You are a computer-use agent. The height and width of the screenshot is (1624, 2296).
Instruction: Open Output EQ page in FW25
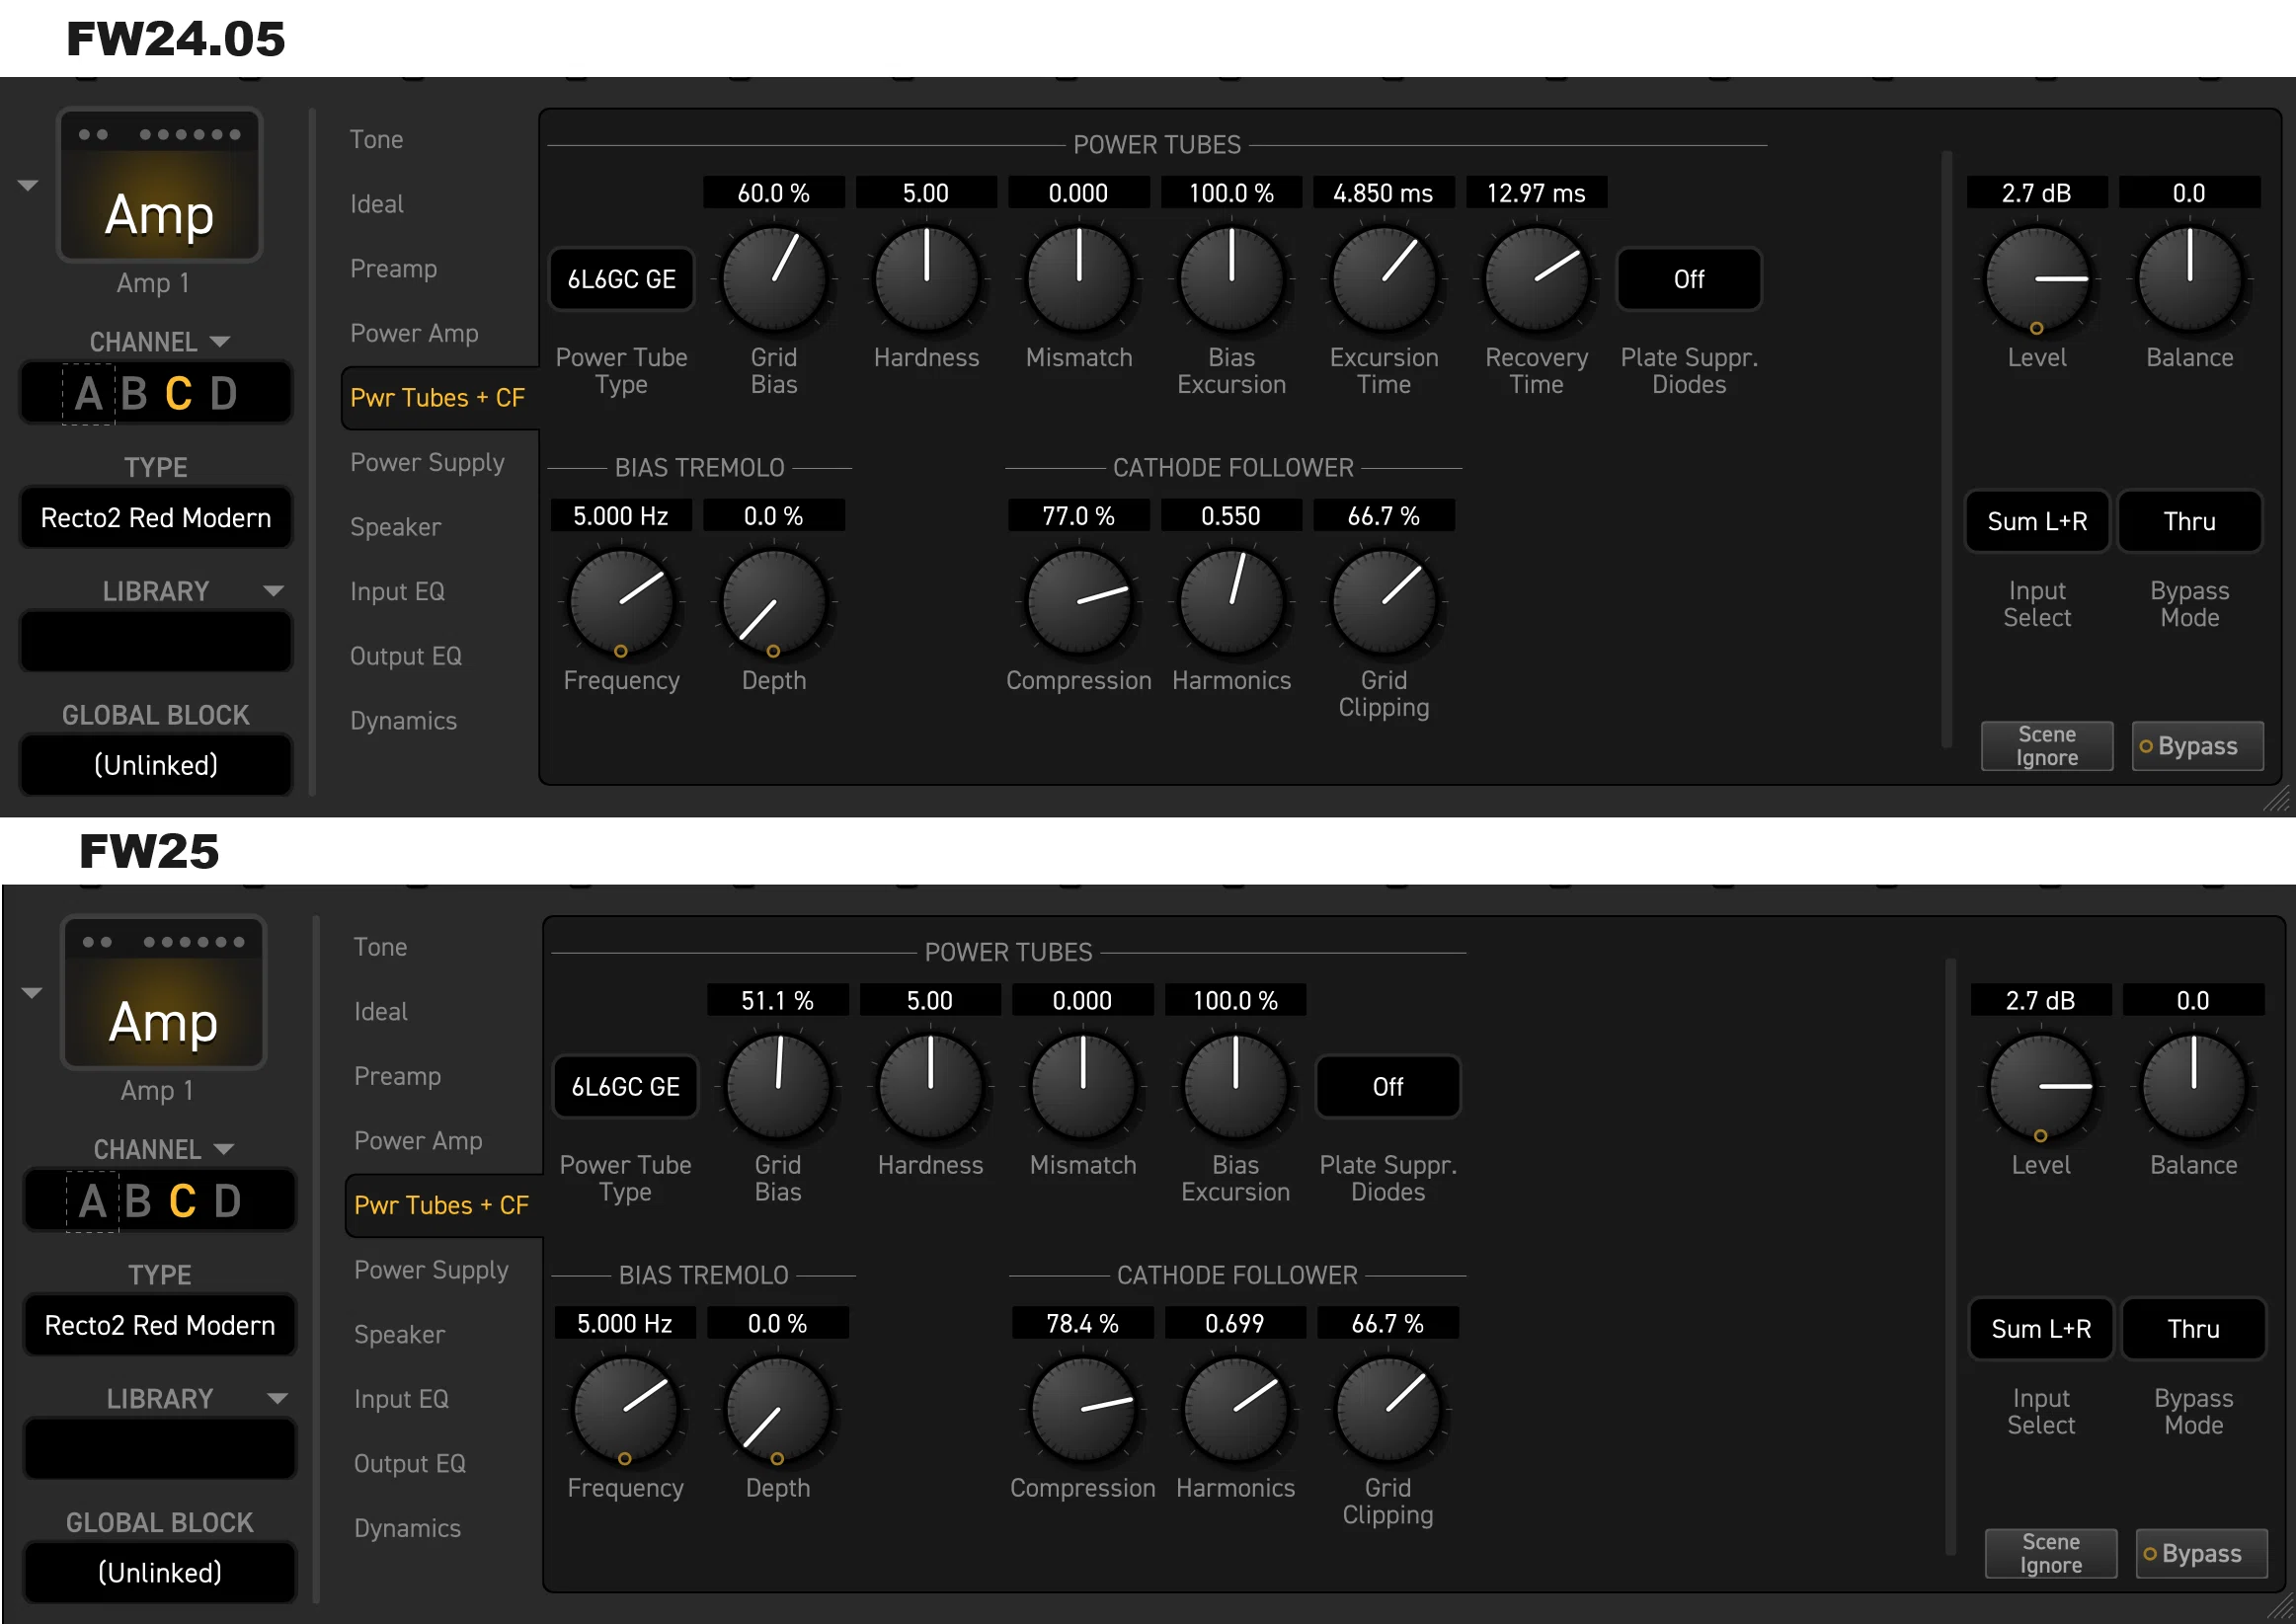point(409,1463)
